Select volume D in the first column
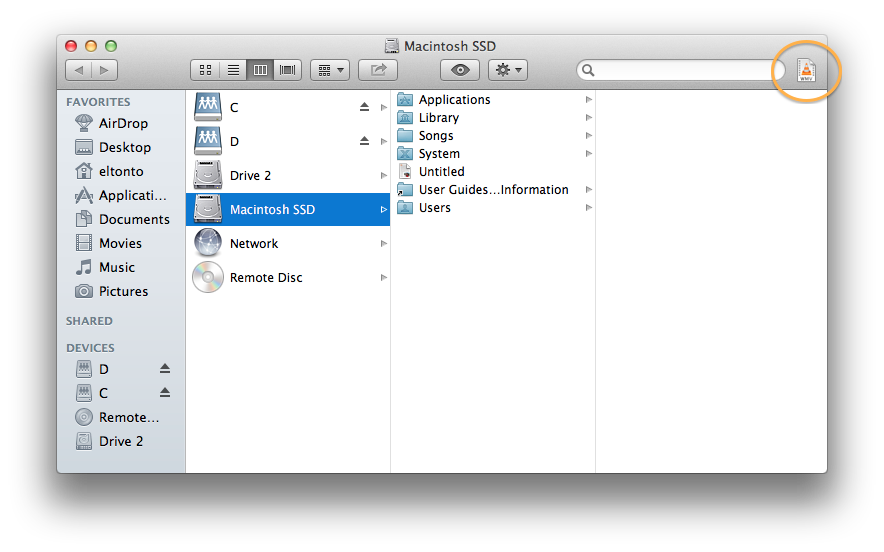This screenshot has height=552, width=884. coord(288,141)
